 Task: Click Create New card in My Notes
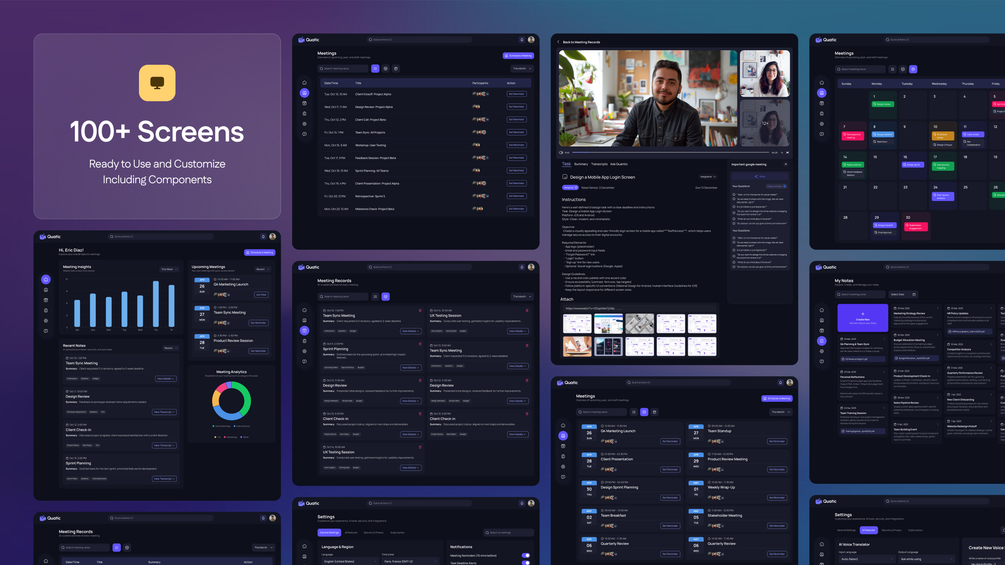[x=863, y=318]
